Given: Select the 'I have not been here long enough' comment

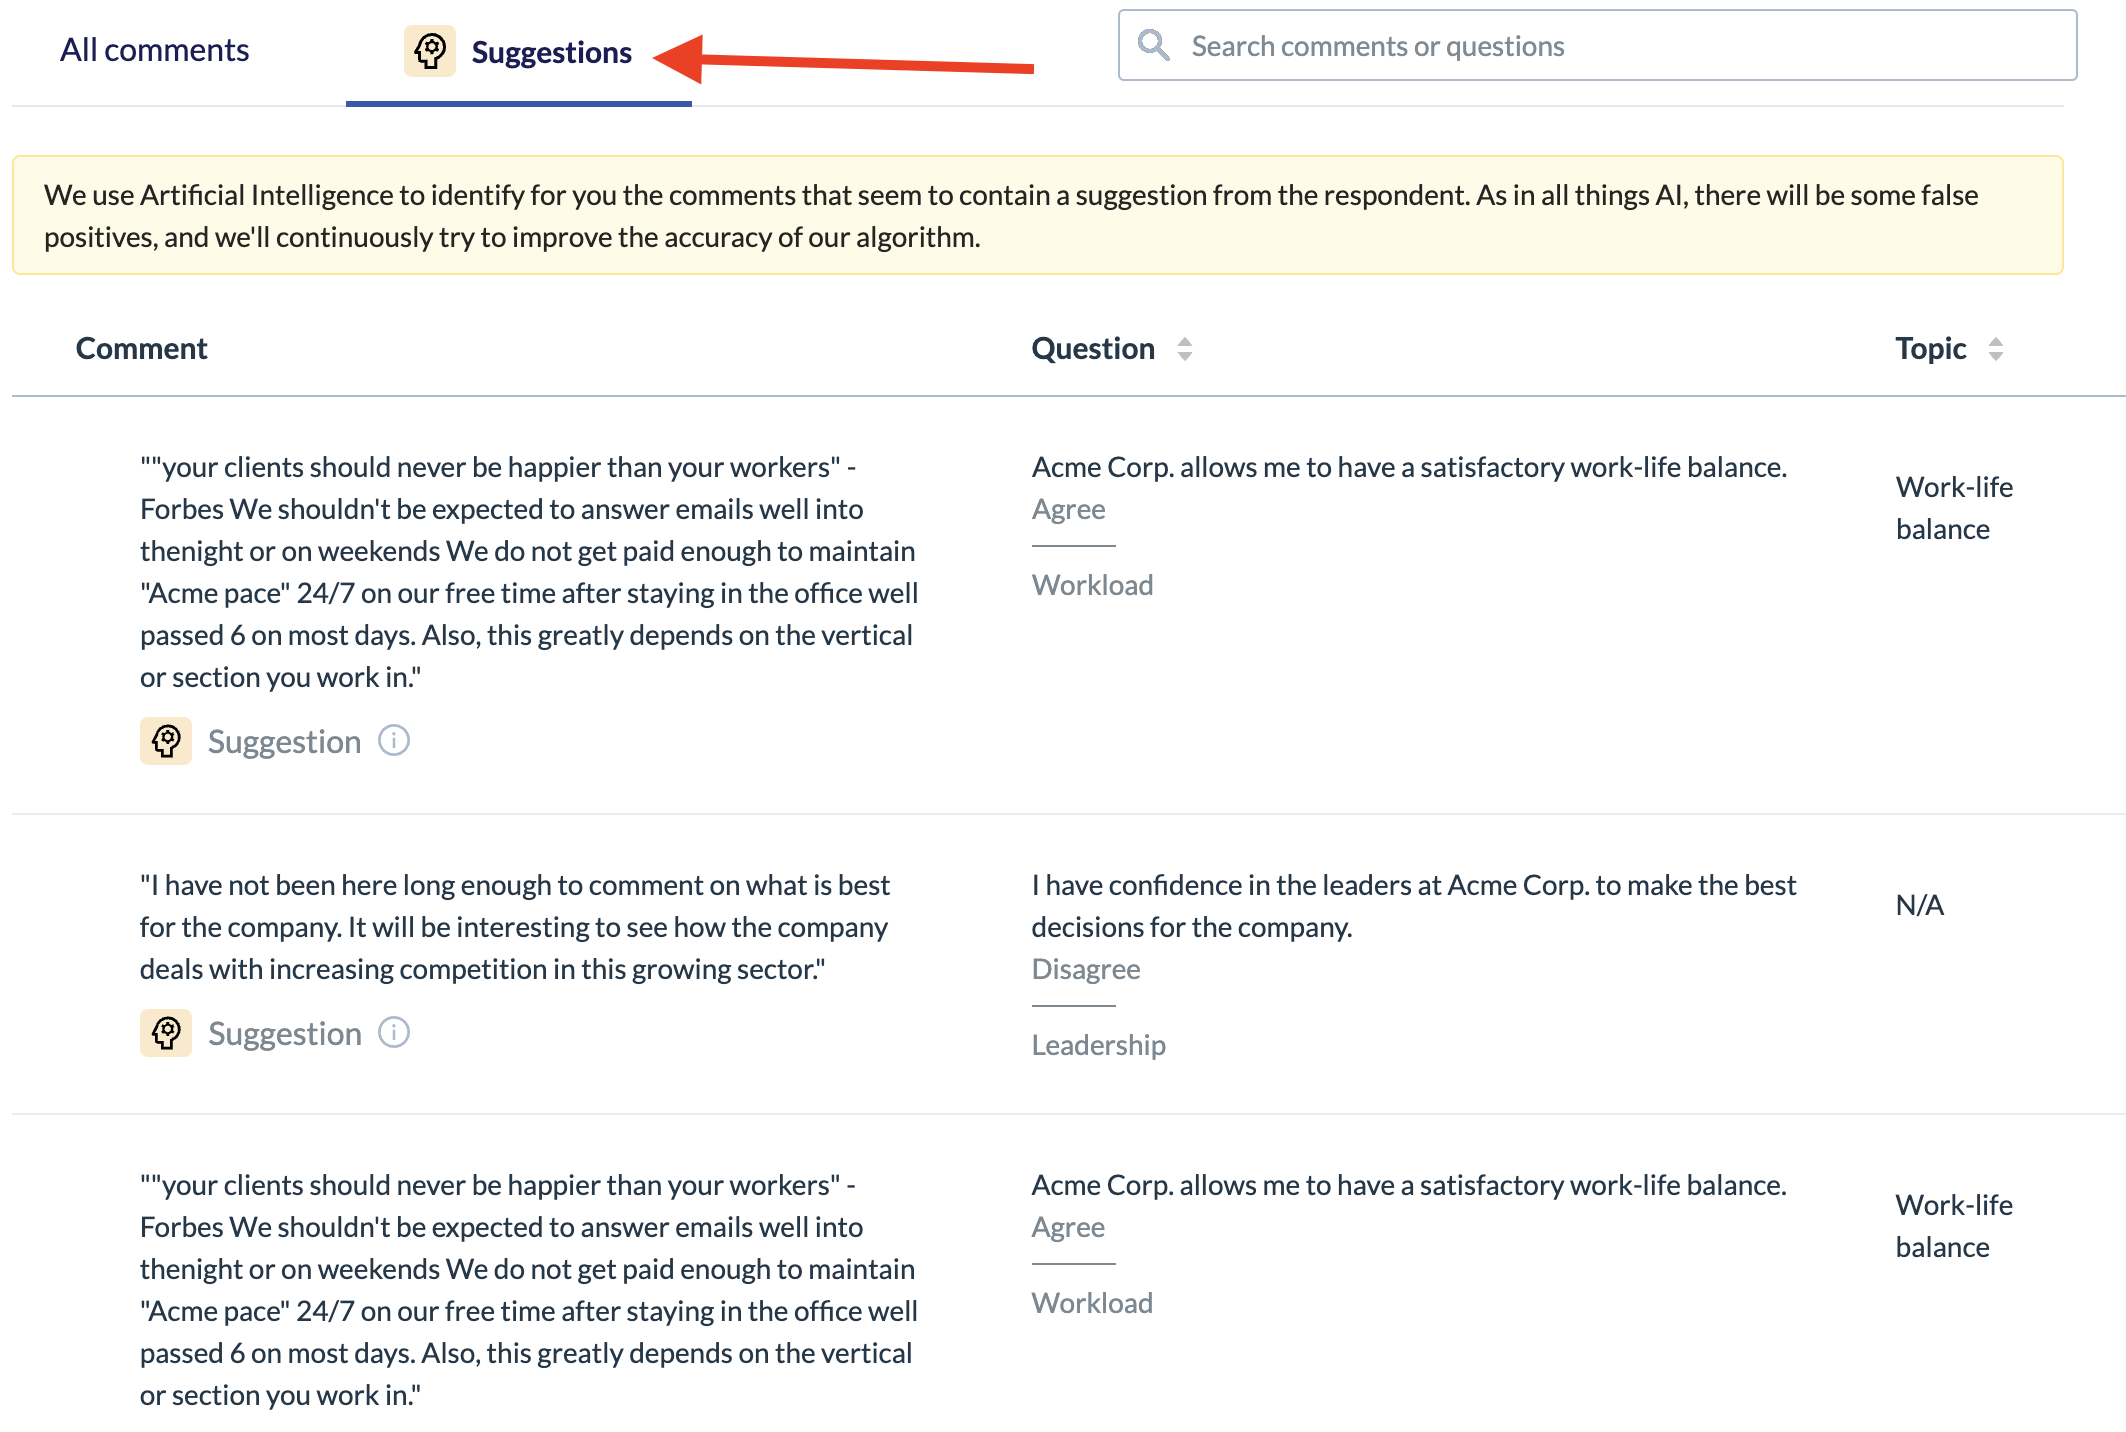Looking at the screenshot, I should click(515, 927).
